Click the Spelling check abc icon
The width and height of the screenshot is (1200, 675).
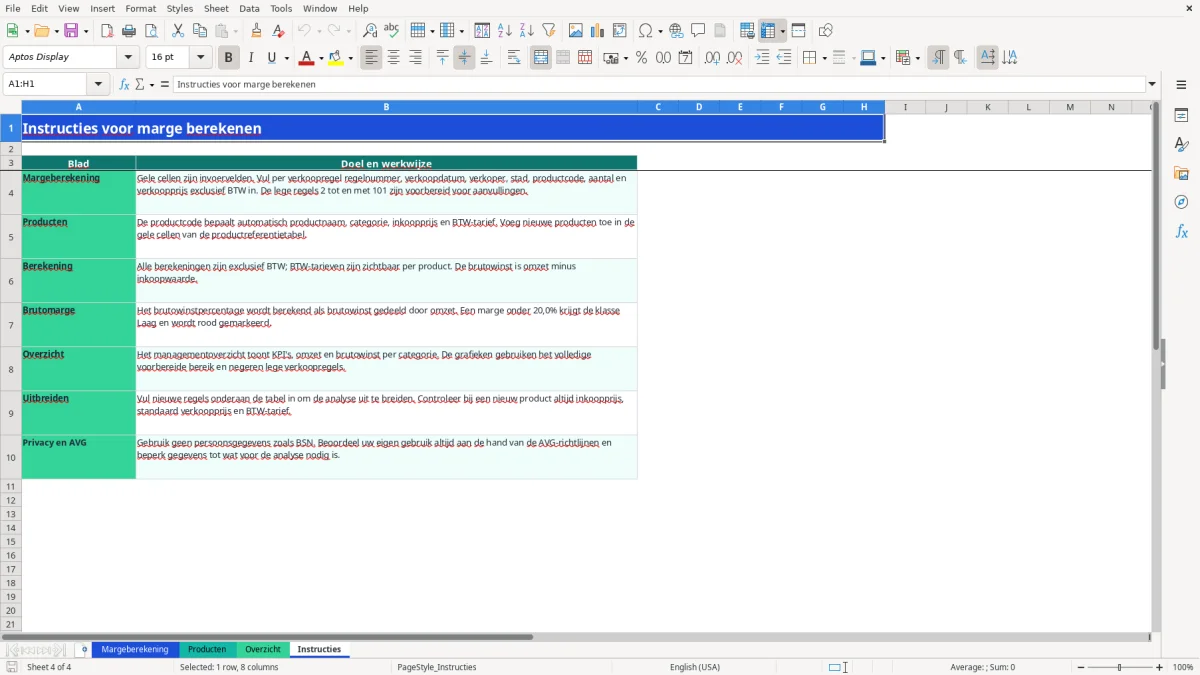tap(392, 31)
